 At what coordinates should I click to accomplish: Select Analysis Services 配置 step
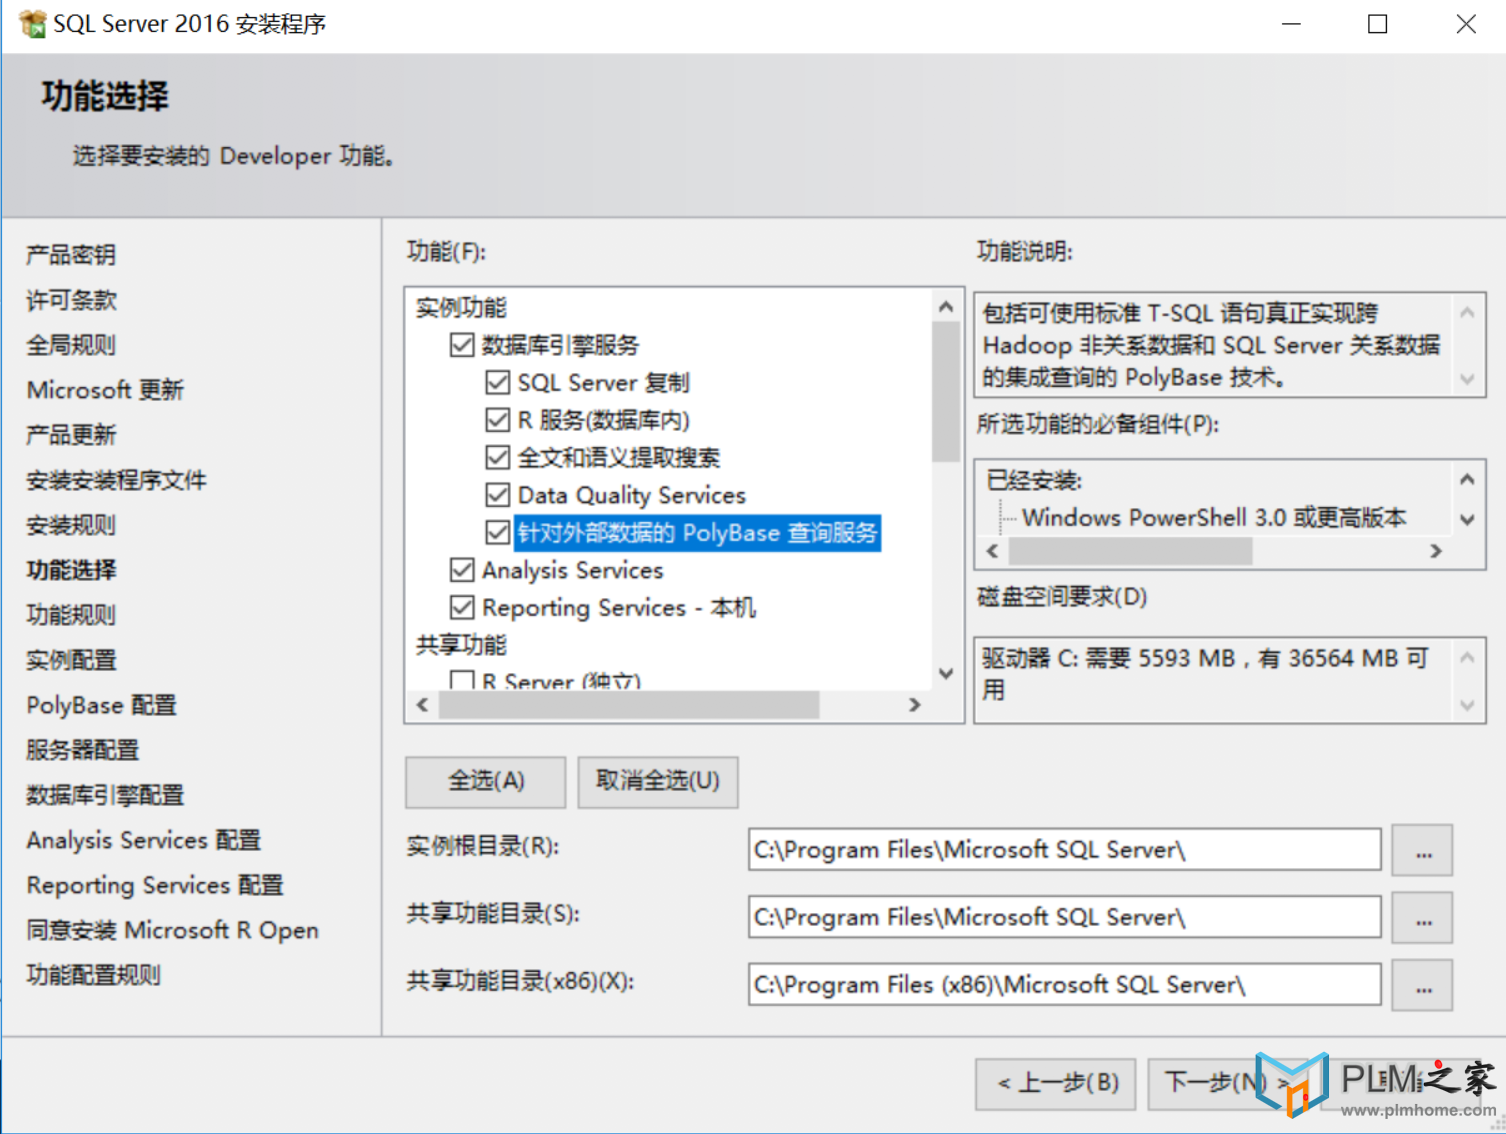143,840
